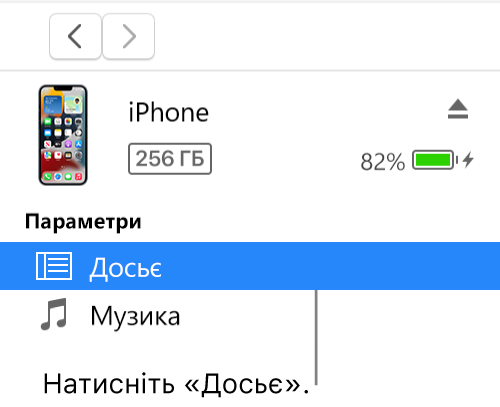The height and width of the screenshot is (407, 500).
Task: Click the Параметри section header
Action: pos(83,222)
